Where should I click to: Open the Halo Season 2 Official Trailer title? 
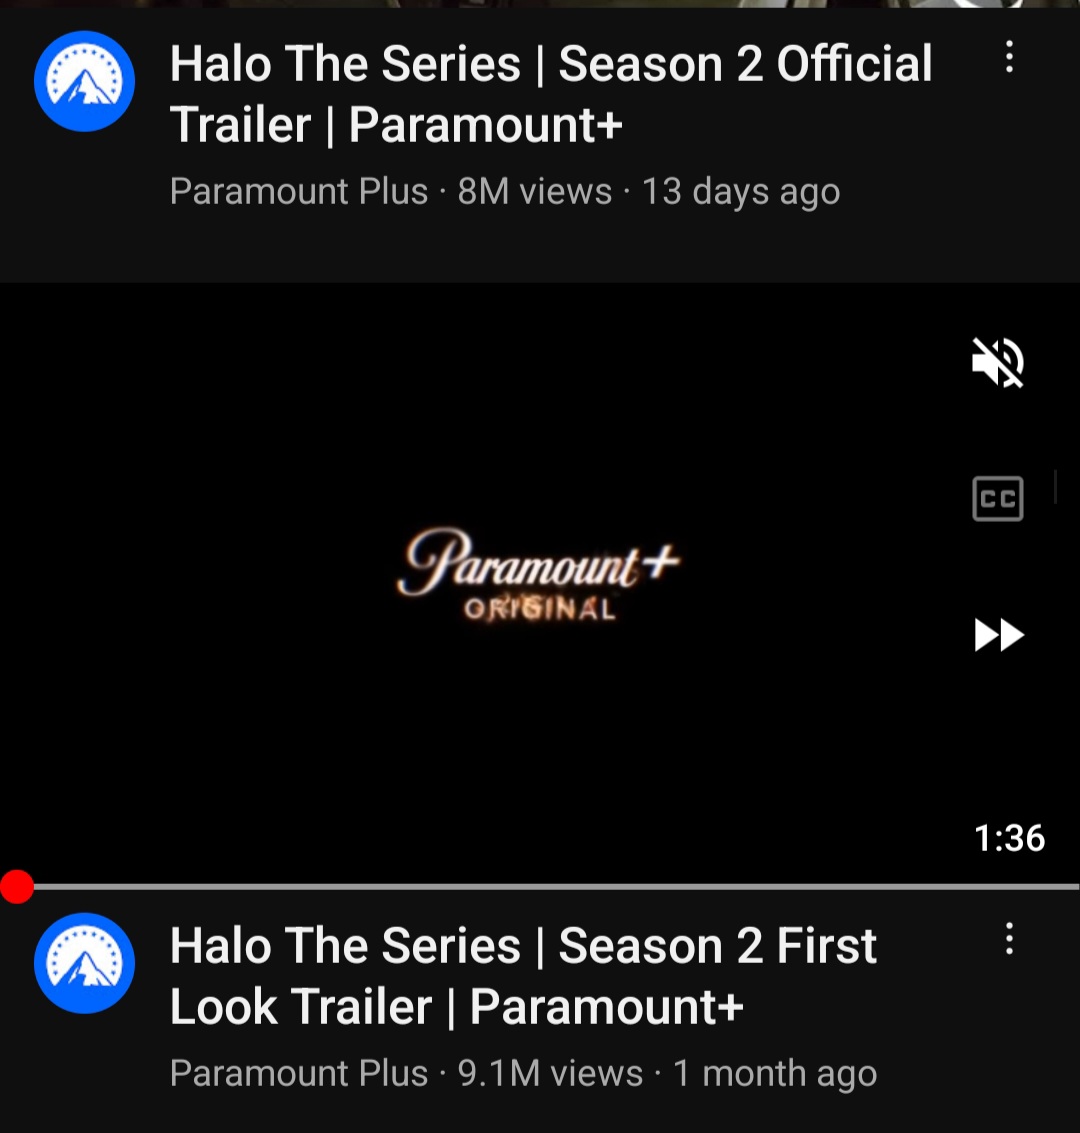click(x=550, y=94)
